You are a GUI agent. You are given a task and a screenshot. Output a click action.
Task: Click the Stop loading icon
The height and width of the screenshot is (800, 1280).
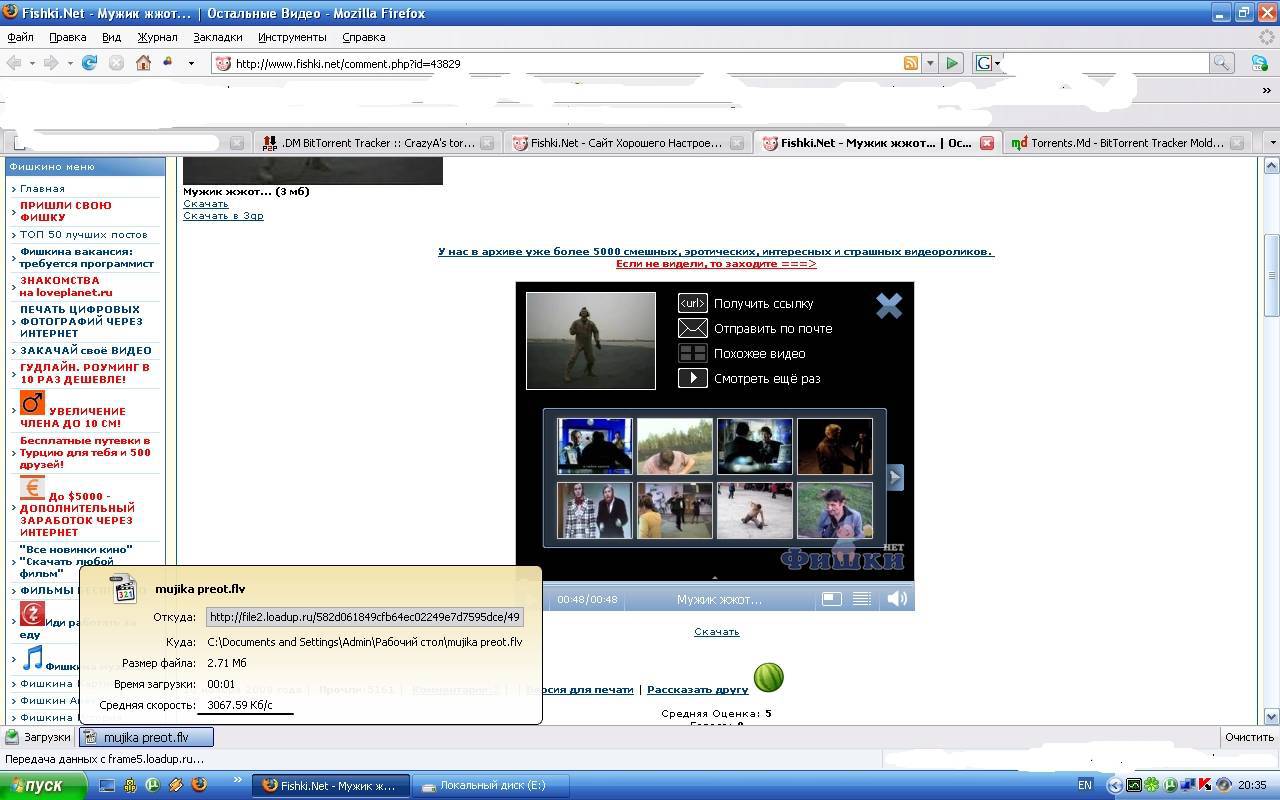point(116,63)
